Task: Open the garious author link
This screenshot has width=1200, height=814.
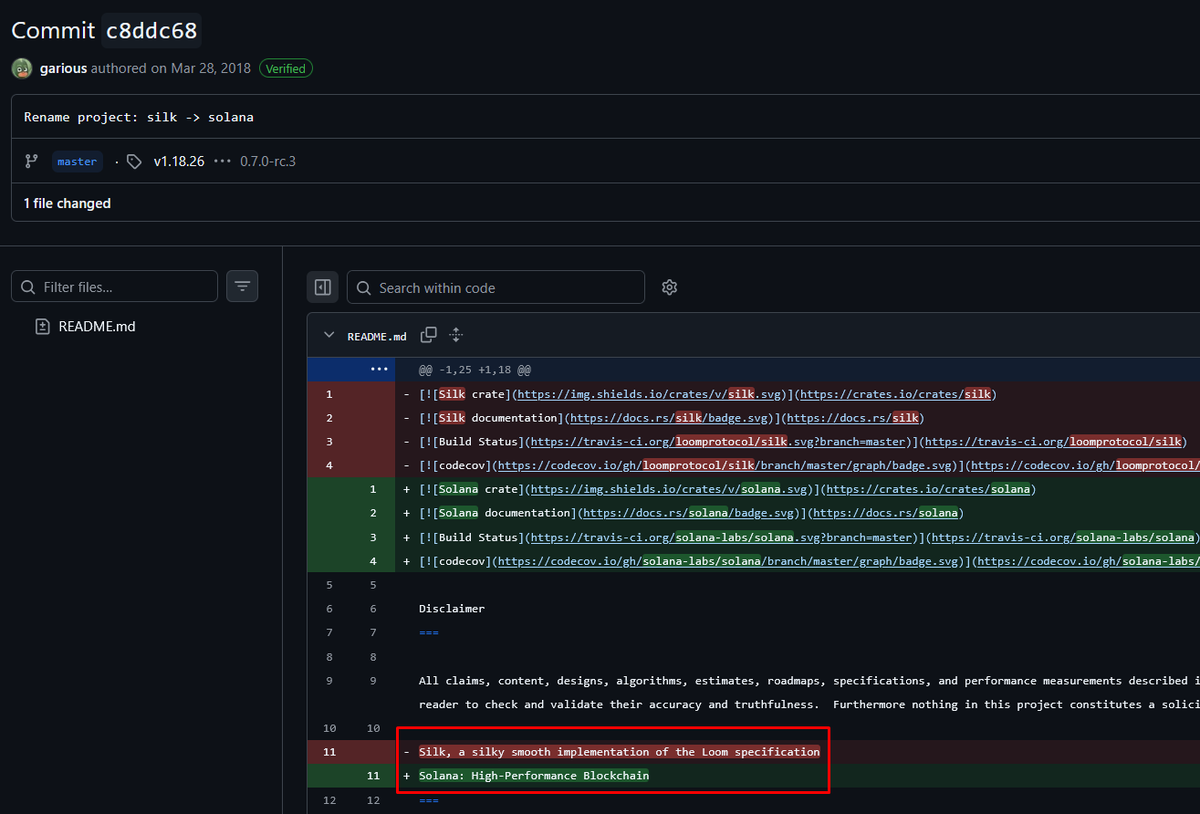Action: pos(63,69)
